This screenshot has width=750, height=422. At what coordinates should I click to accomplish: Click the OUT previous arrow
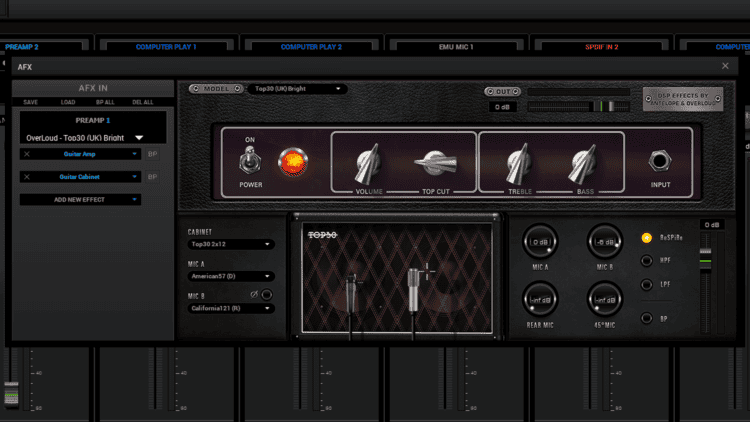[490, 91]
